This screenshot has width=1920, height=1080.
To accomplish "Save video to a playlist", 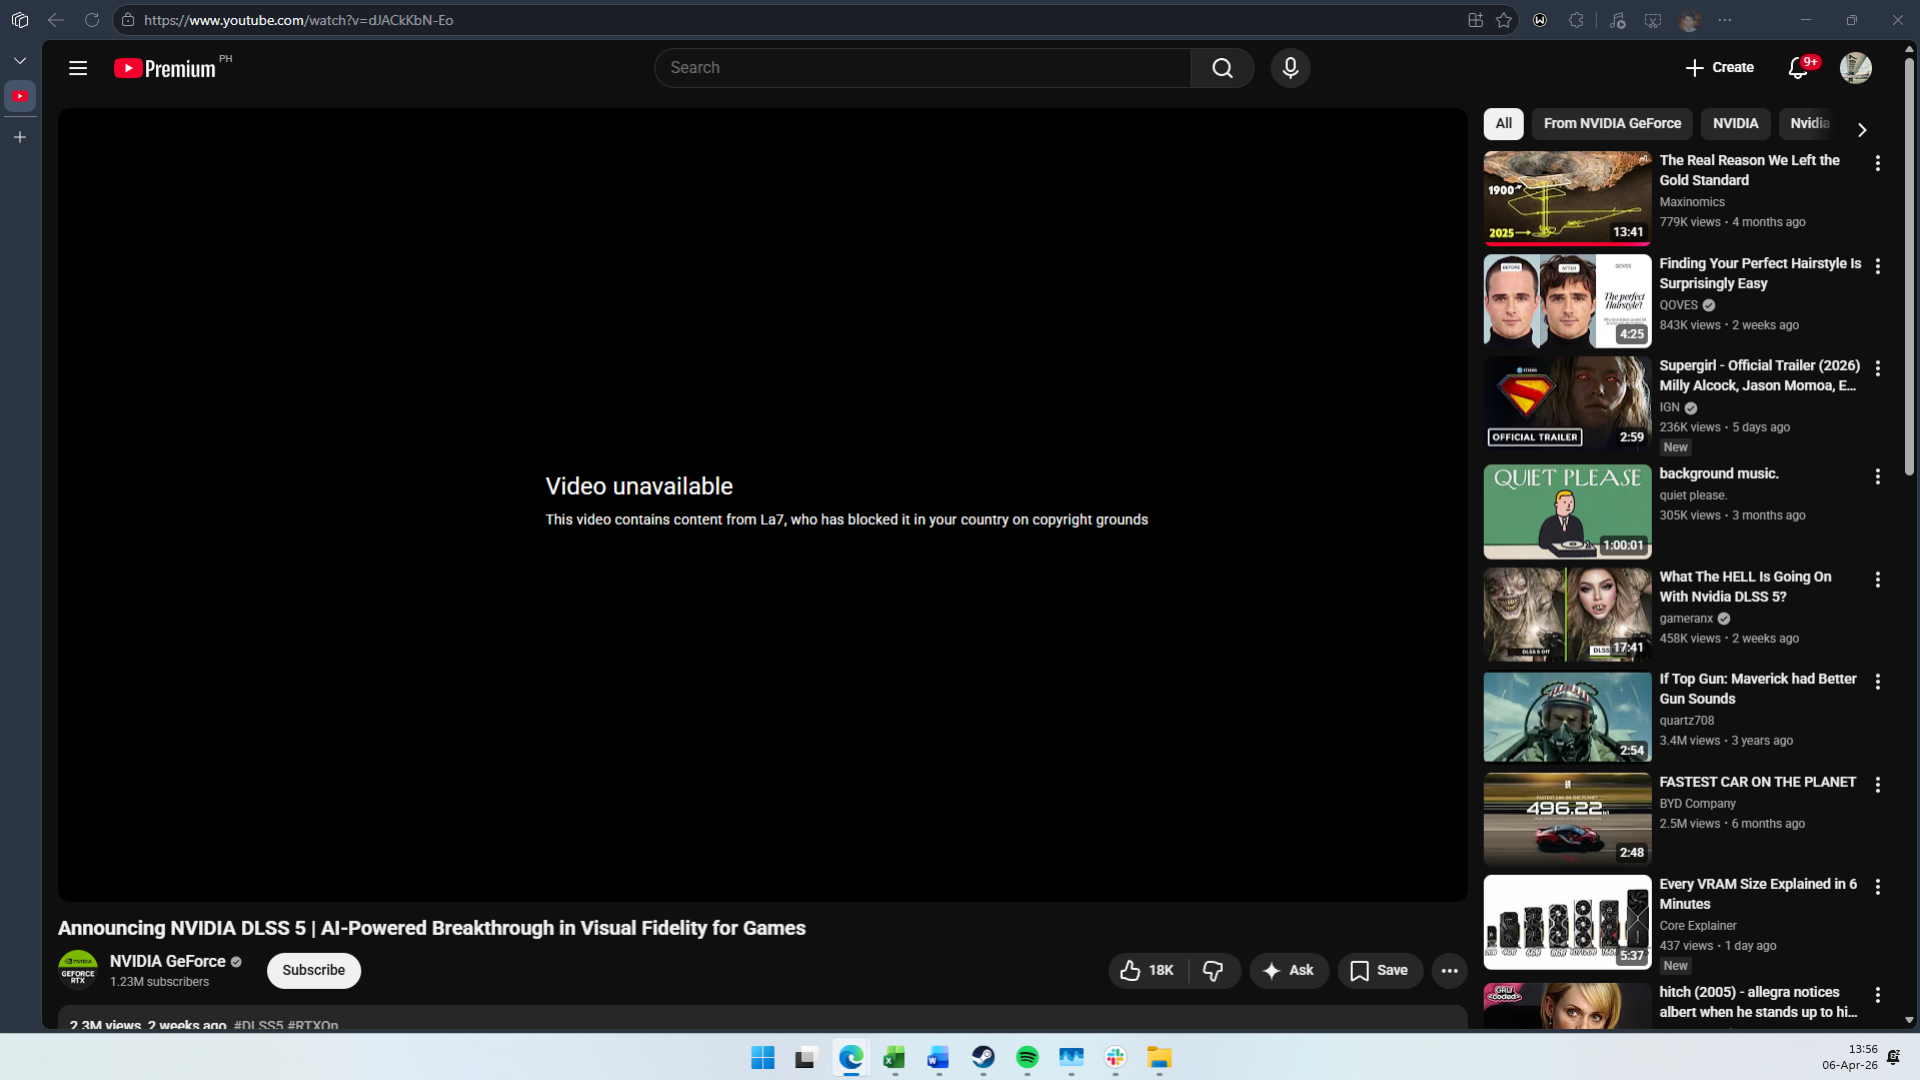I will [1379, 970].
